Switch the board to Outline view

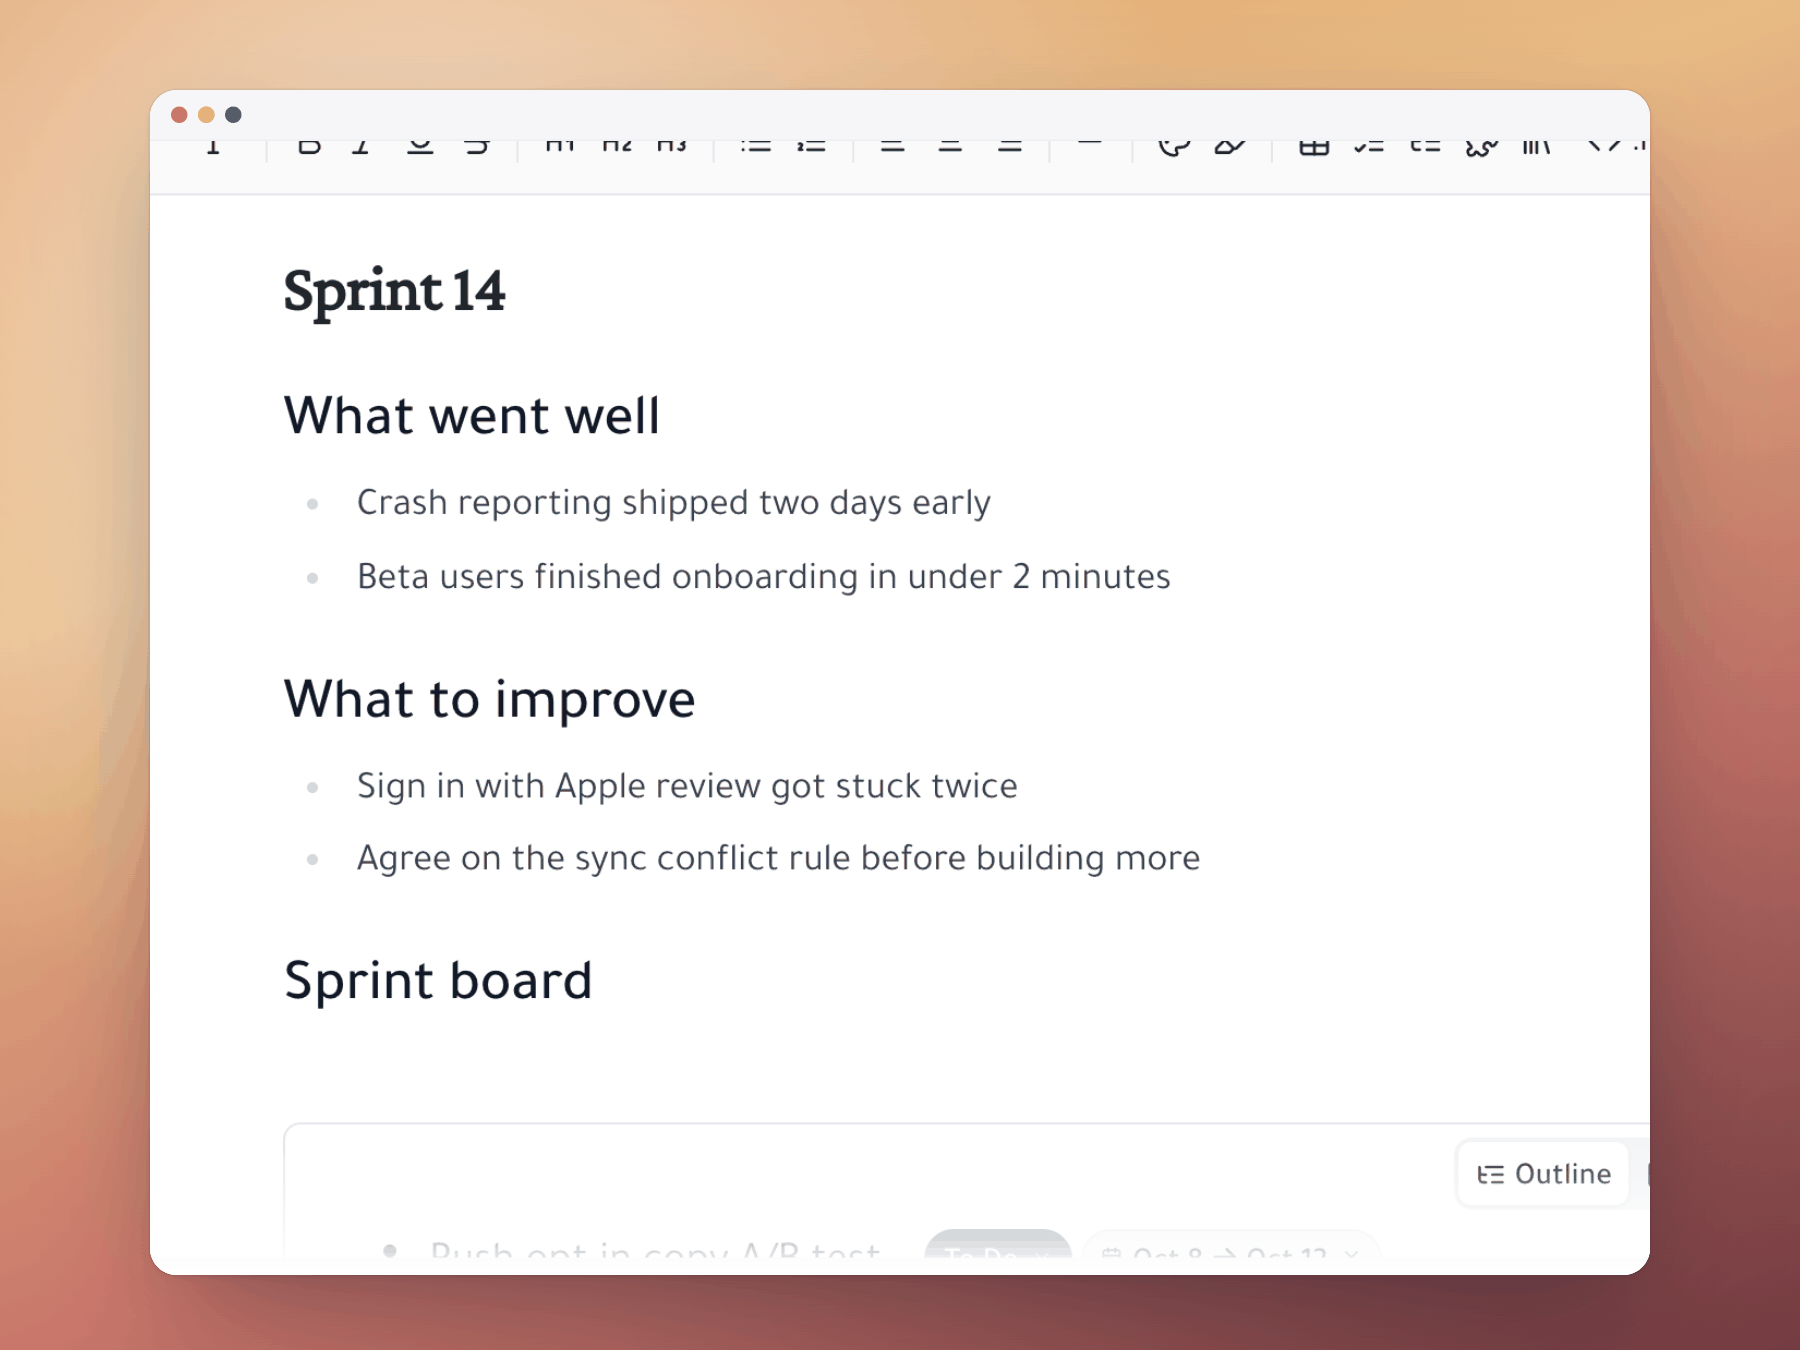coord(1544,1174)
